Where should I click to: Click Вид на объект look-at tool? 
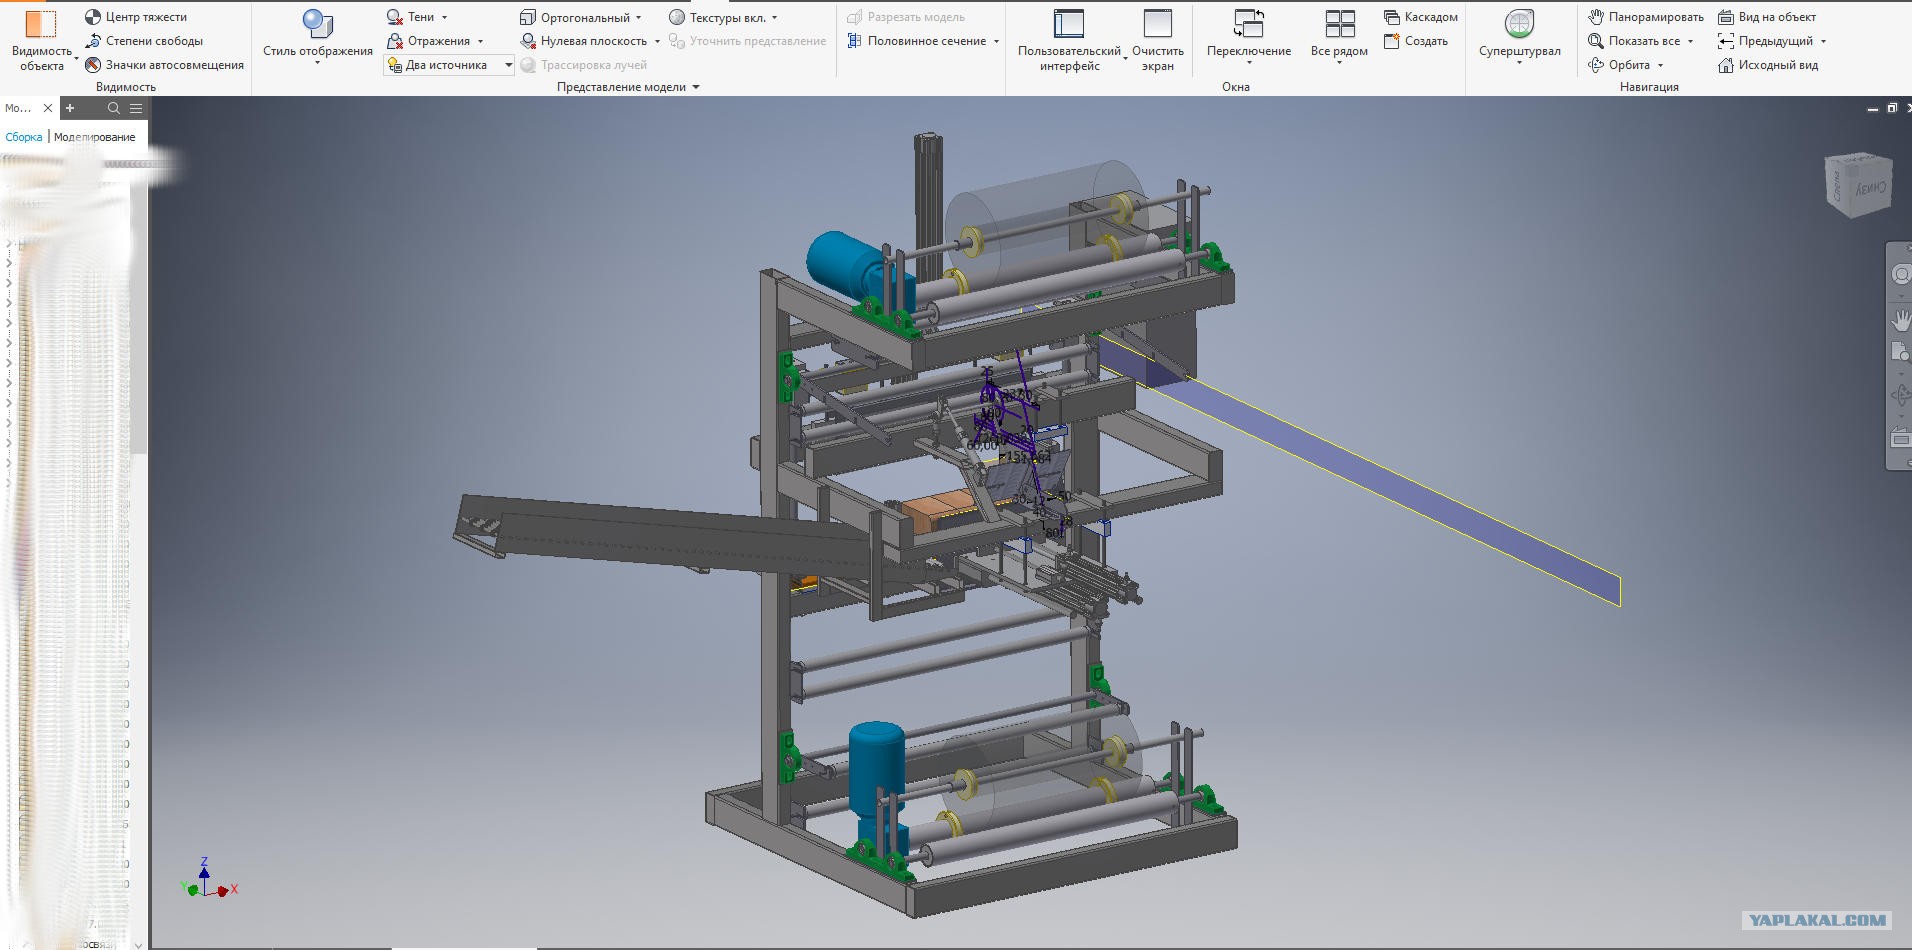coord(1766,17)
